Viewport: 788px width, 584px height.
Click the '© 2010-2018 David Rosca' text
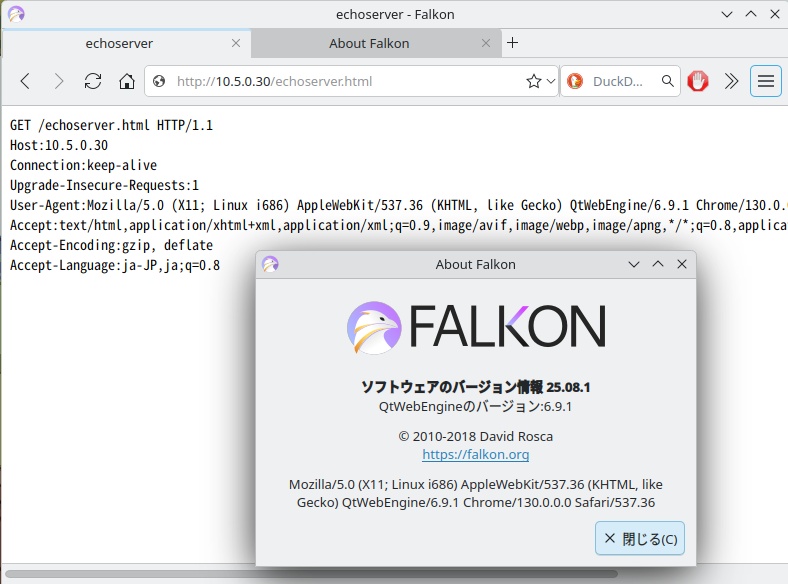[475, 436]
